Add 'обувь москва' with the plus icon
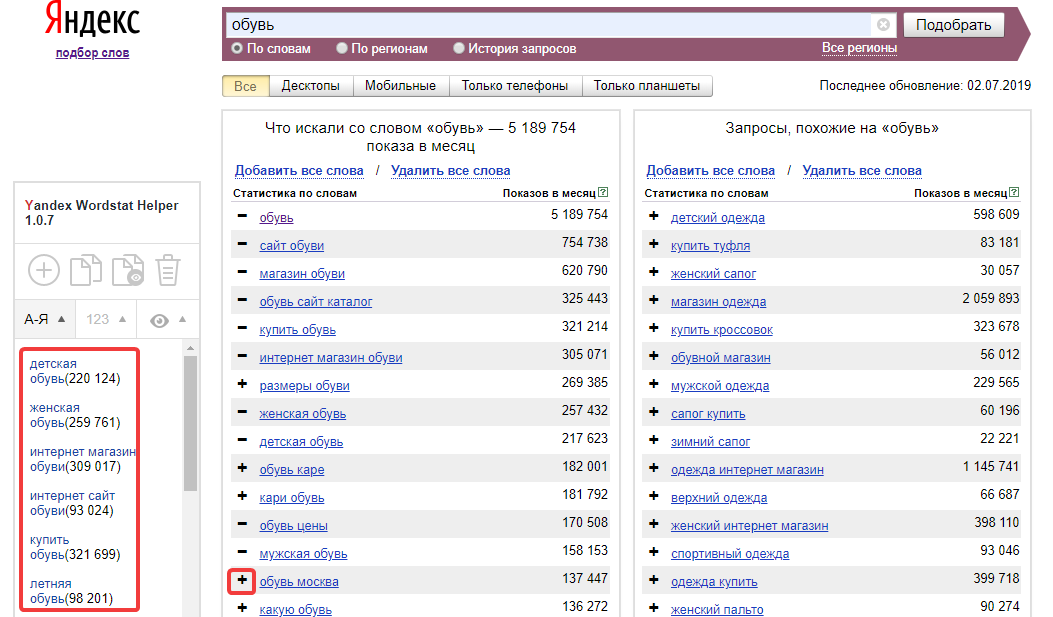 tap(242, 580)
